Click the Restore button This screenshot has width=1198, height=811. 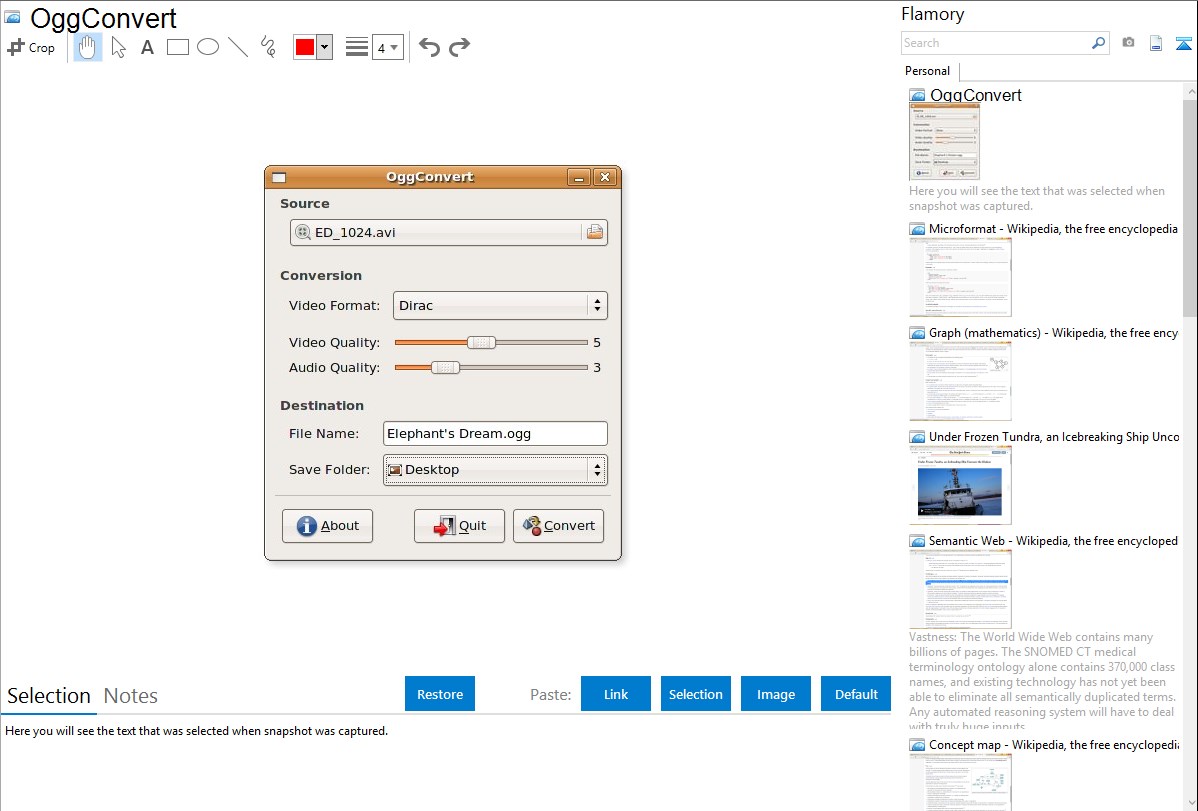point(440,694)
